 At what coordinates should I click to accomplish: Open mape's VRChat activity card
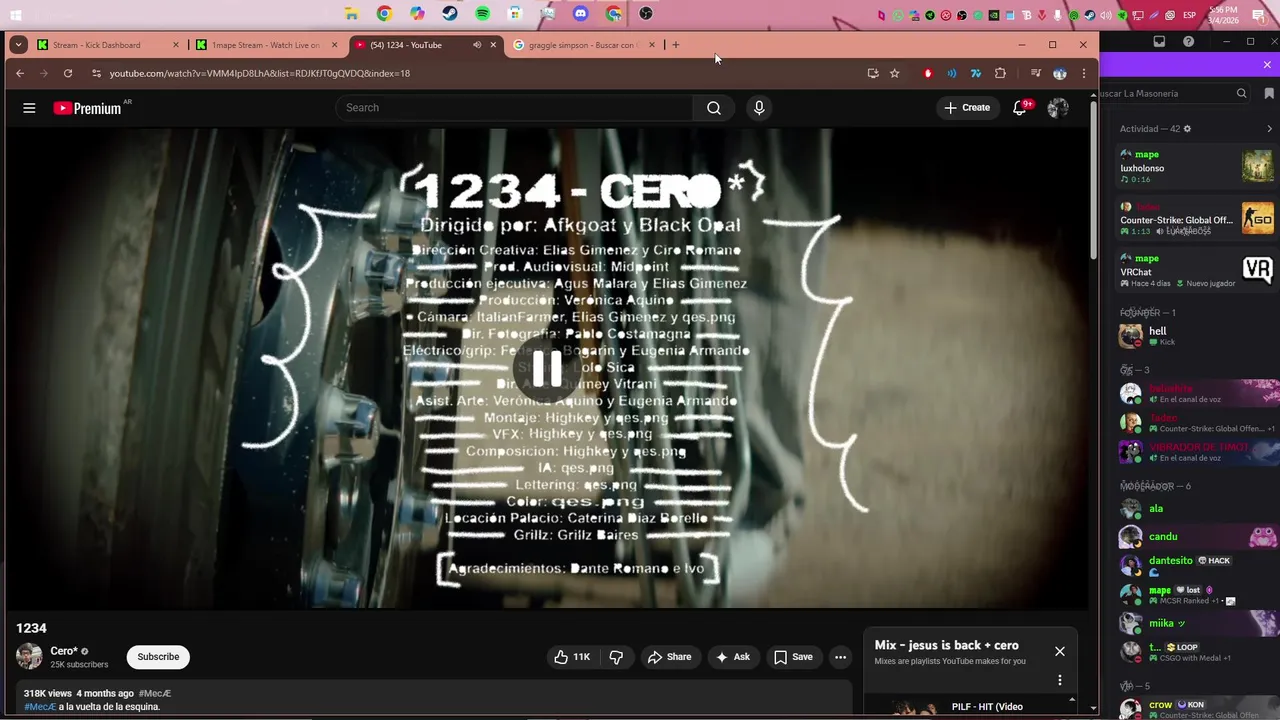pos(1196,270)
